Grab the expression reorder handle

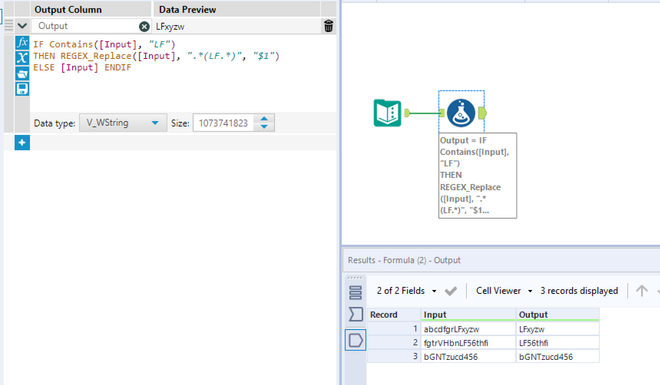tap(9, 26)
